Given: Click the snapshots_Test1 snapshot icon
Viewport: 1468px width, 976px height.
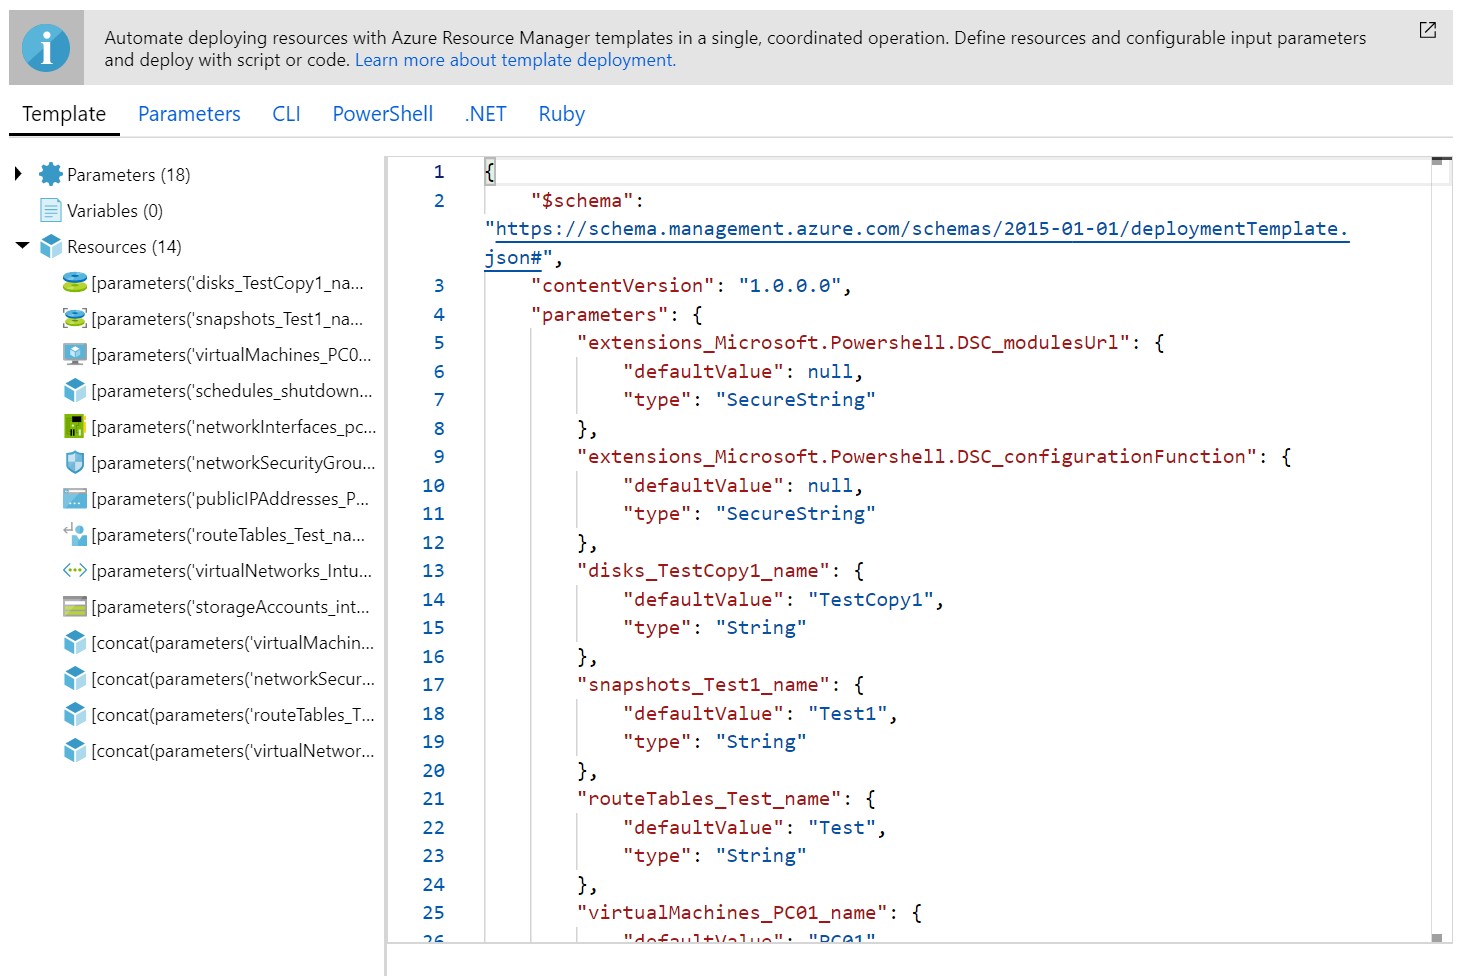Looking at the screenshot, I should pyautogui.click(x=75, y=318).
